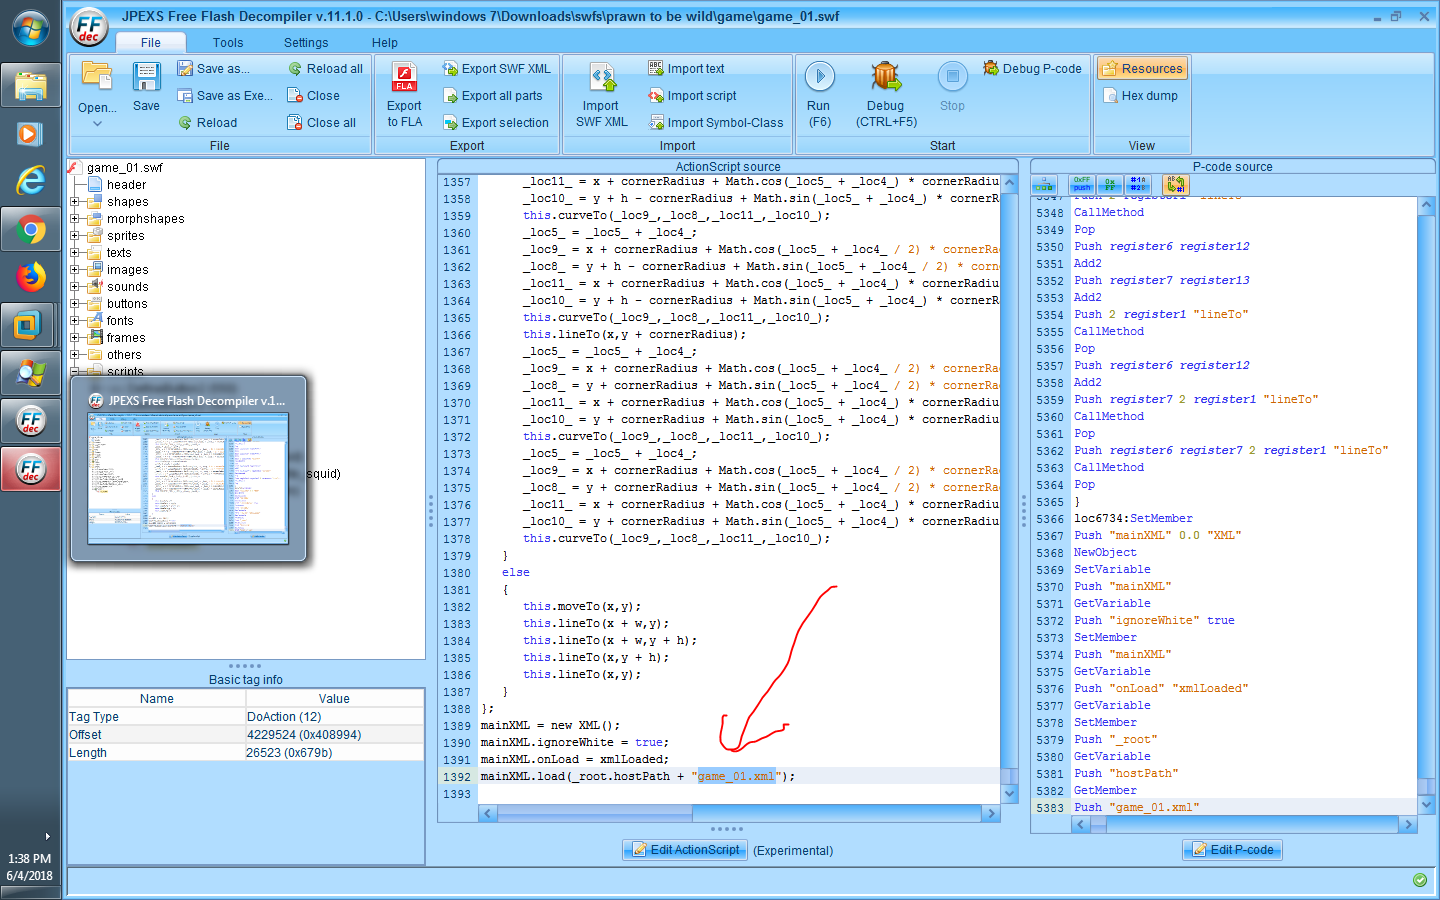This screenshot has width=1440, height=900.
Task: Expand the morphshapes tree node
Action: pyautogui.click(x=75, y=218)
